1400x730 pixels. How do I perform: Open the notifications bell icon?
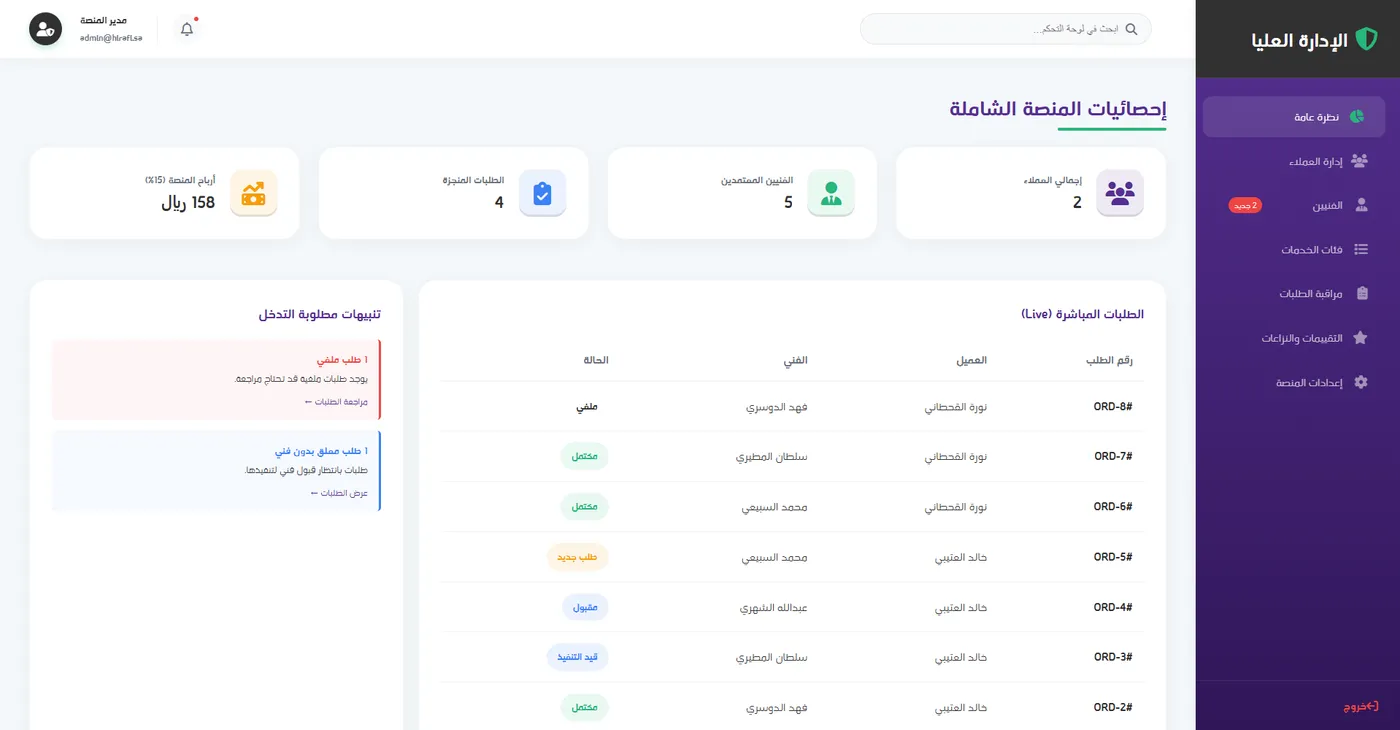pos(187,29)
